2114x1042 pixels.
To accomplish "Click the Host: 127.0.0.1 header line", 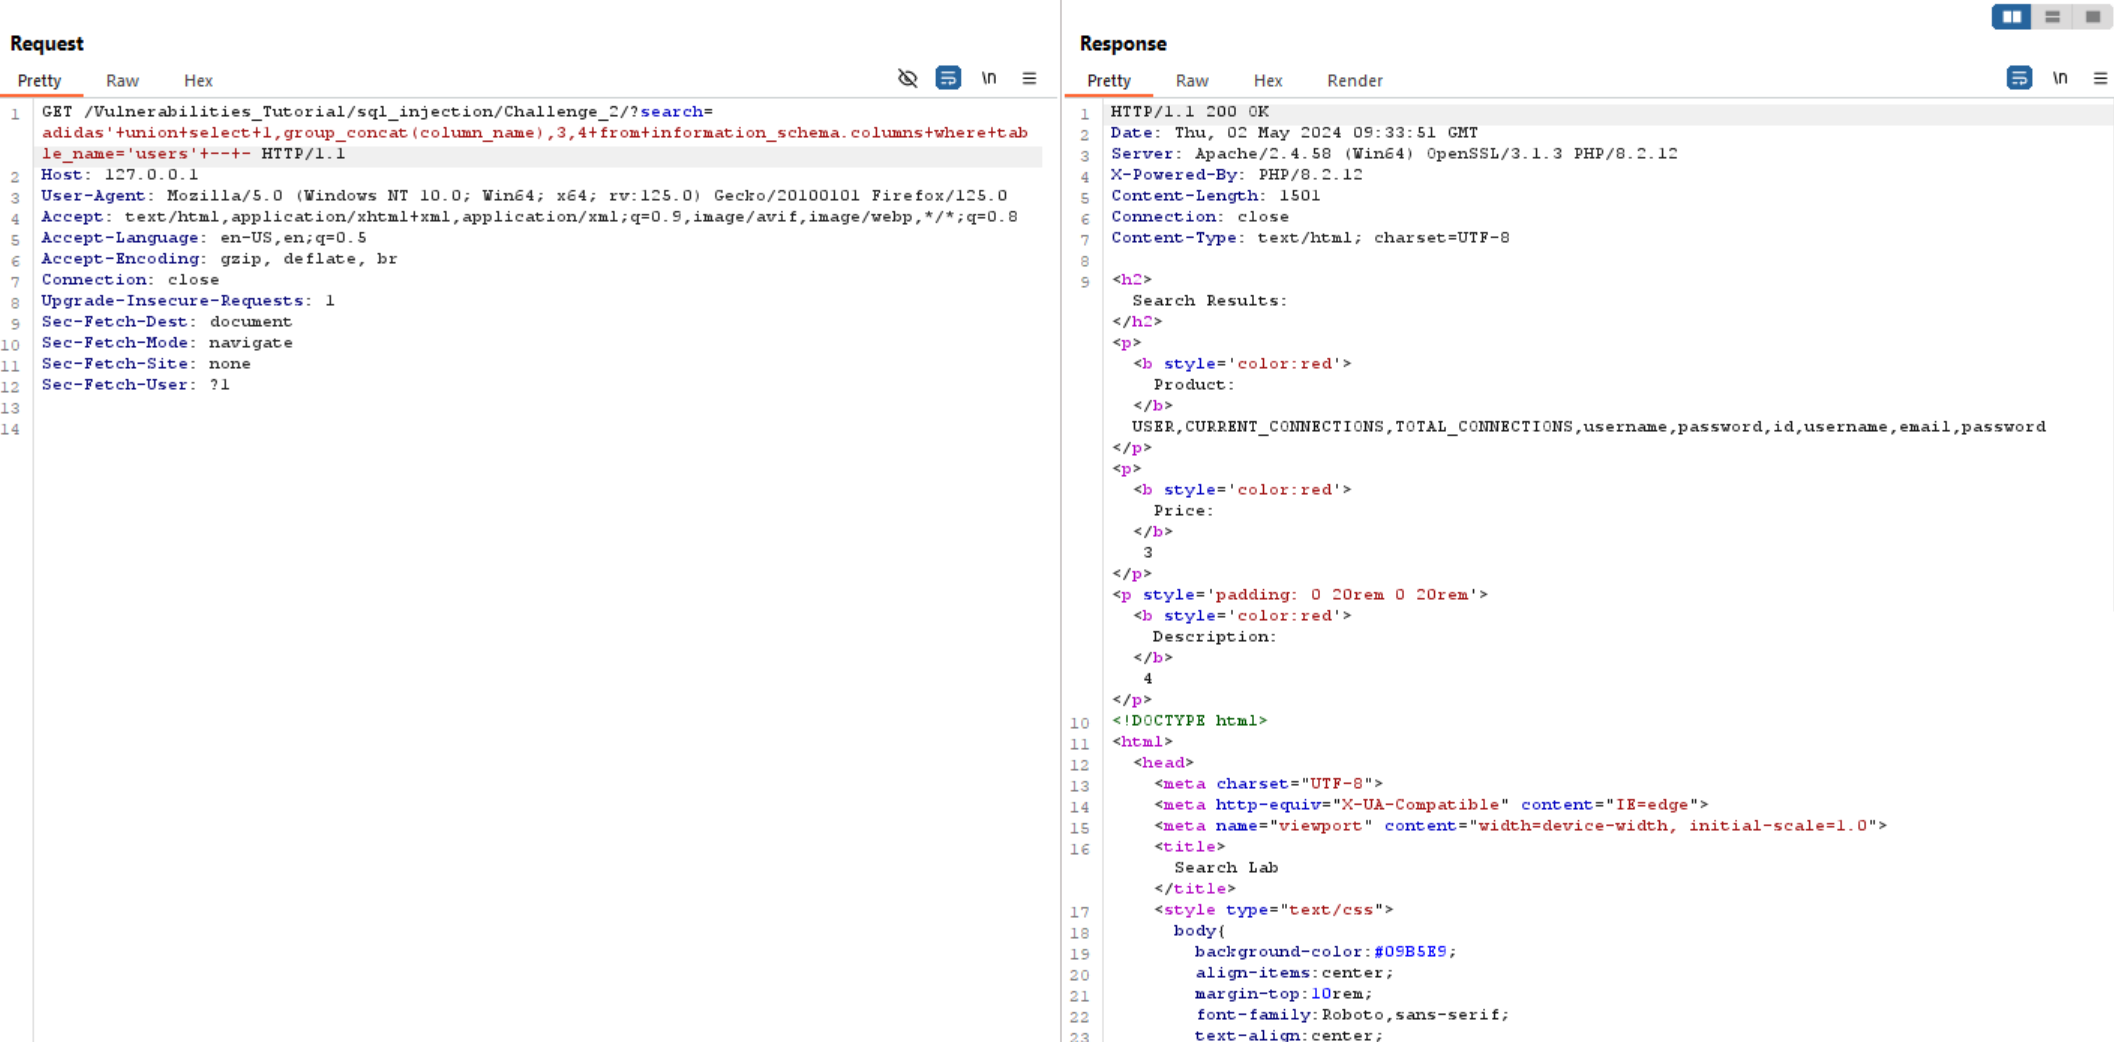I will tap(119, 174).
